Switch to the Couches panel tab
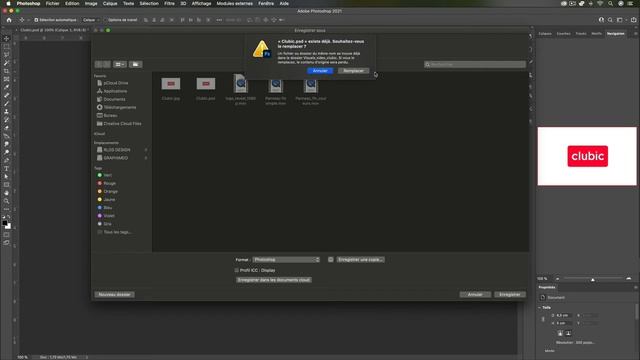This screenshot has height=360, width=640. tap(564, 33)
